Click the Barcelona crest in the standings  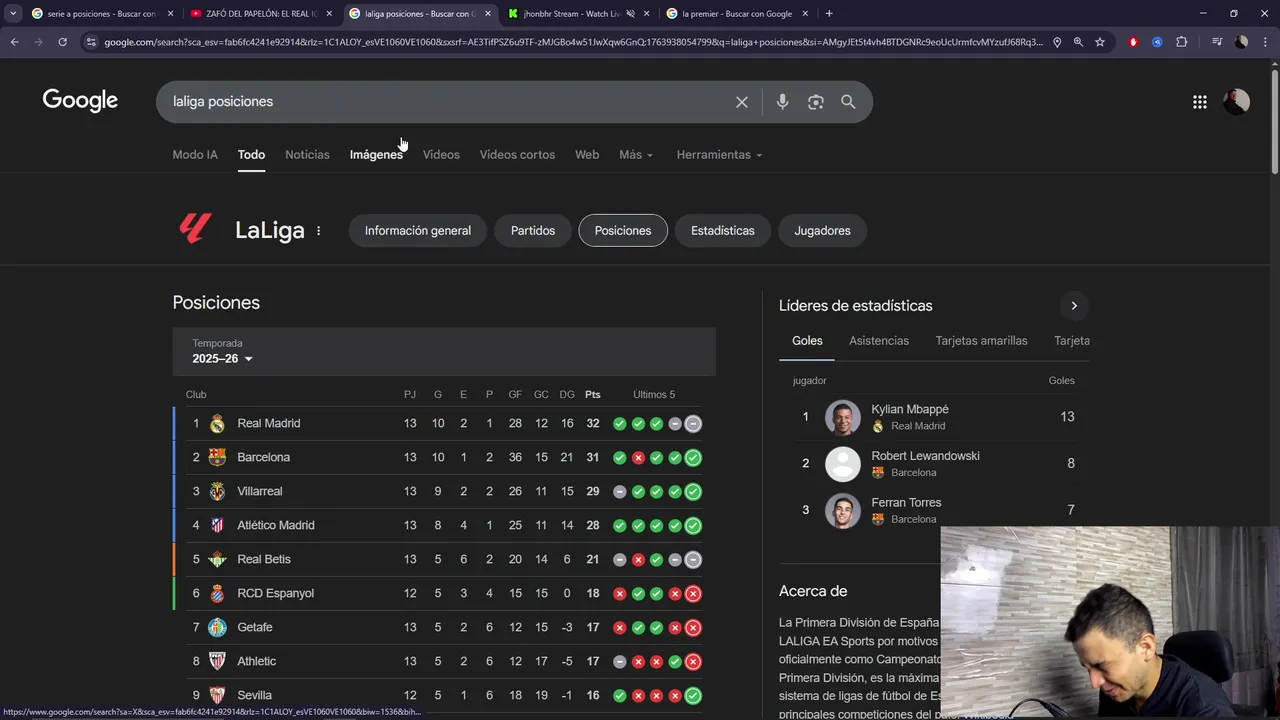pos(217,457)
